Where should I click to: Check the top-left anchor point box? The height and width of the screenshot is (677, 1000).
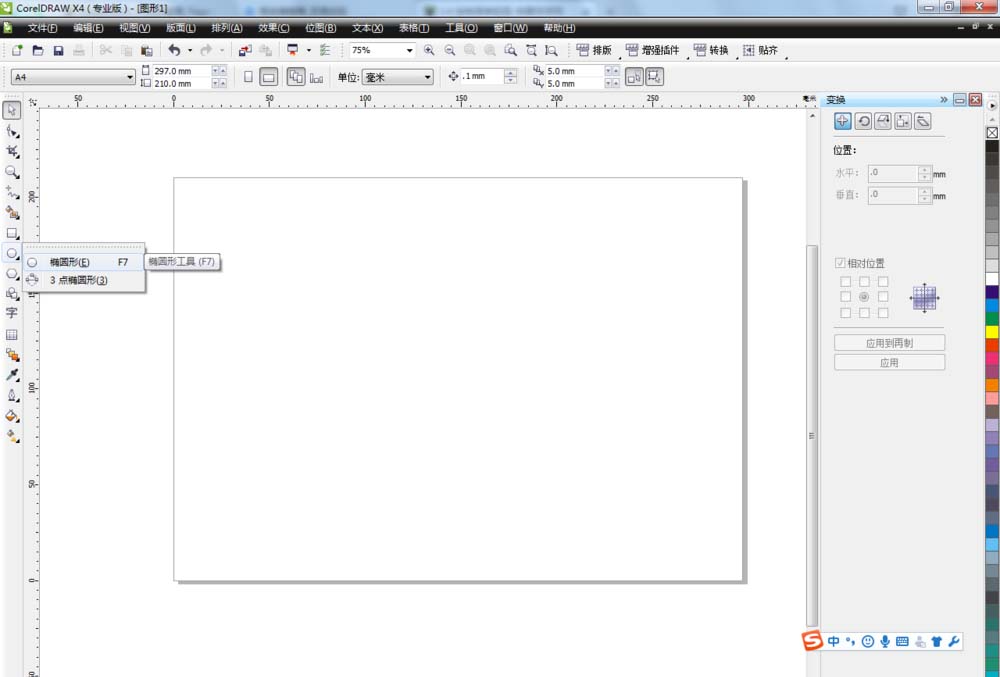pos(846,281)
